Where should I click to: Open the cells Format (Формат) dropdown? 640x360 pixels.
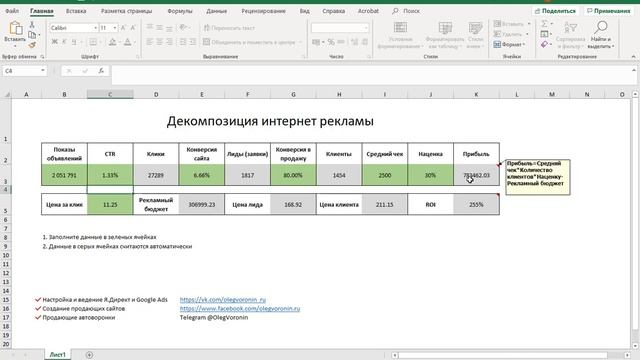click(x=509, y=44)
